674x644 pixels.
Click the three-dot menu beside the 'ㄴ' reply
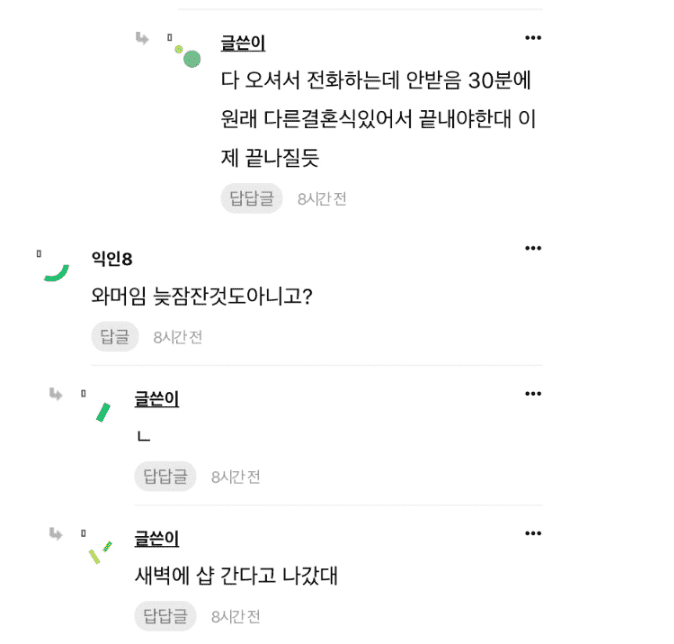coord(533,393)
